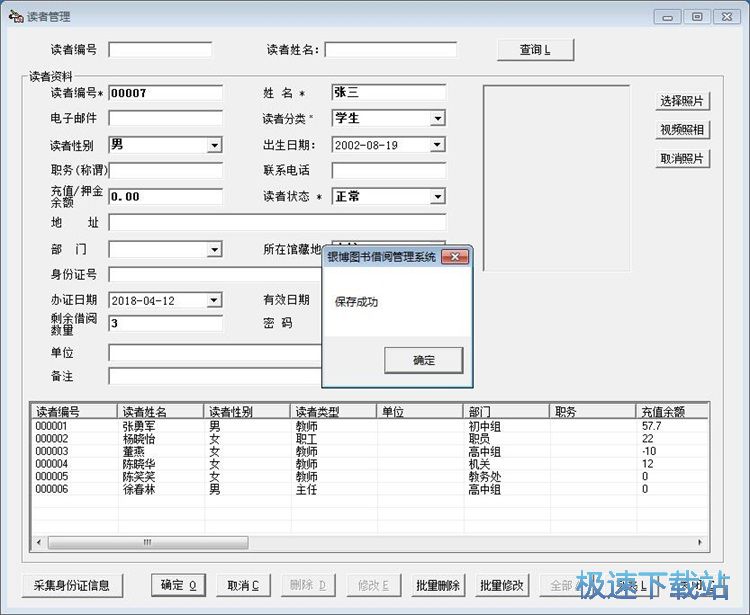This screenshot has height=615, width=750.
Task: Click the 批量删除 button
Action: 438,585
